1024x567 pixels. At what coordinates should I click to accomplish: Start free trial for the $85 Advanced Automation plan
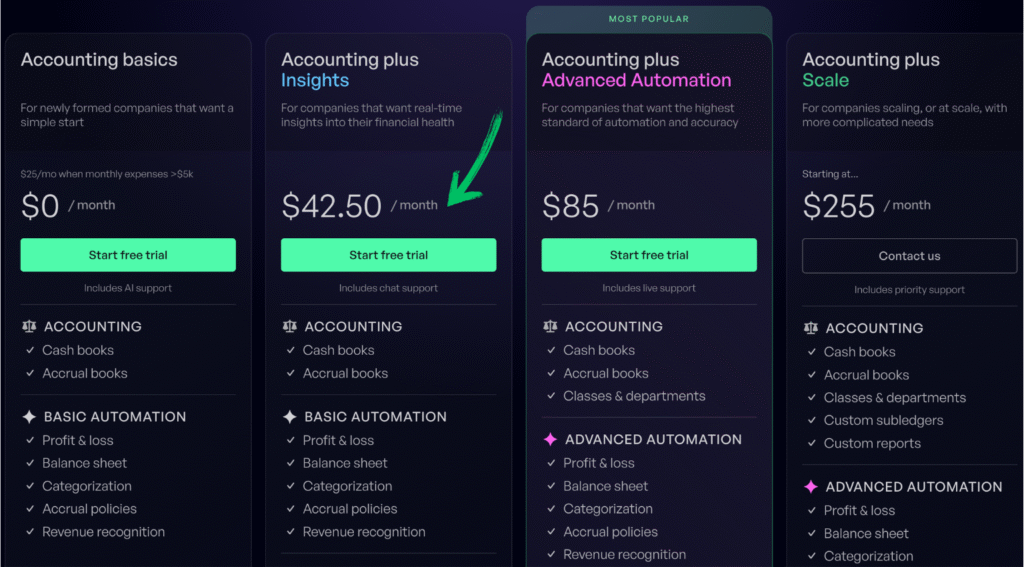[x=649, y=255]
